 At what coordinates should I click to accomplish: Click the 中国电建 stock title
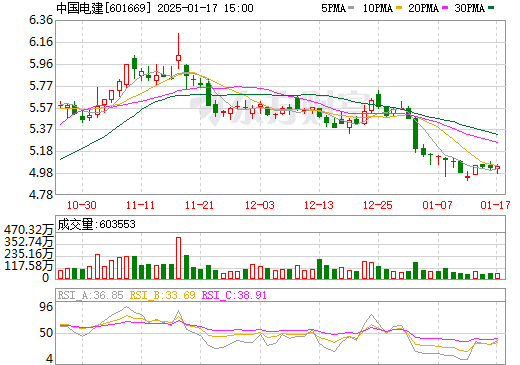80,8
